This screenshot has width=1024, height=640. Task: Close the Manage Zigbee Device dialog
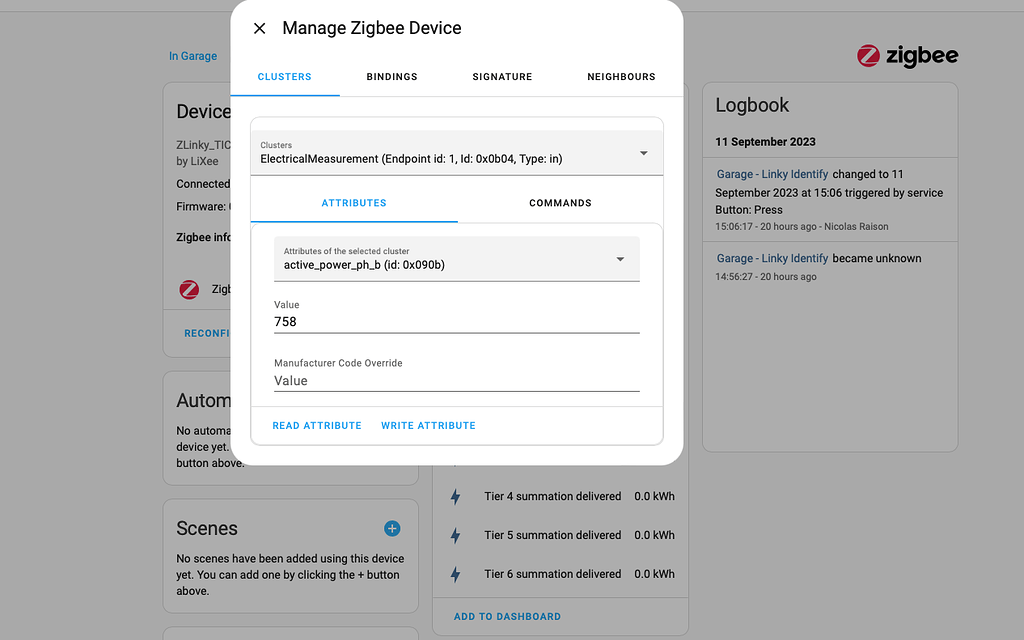[259, 28]
